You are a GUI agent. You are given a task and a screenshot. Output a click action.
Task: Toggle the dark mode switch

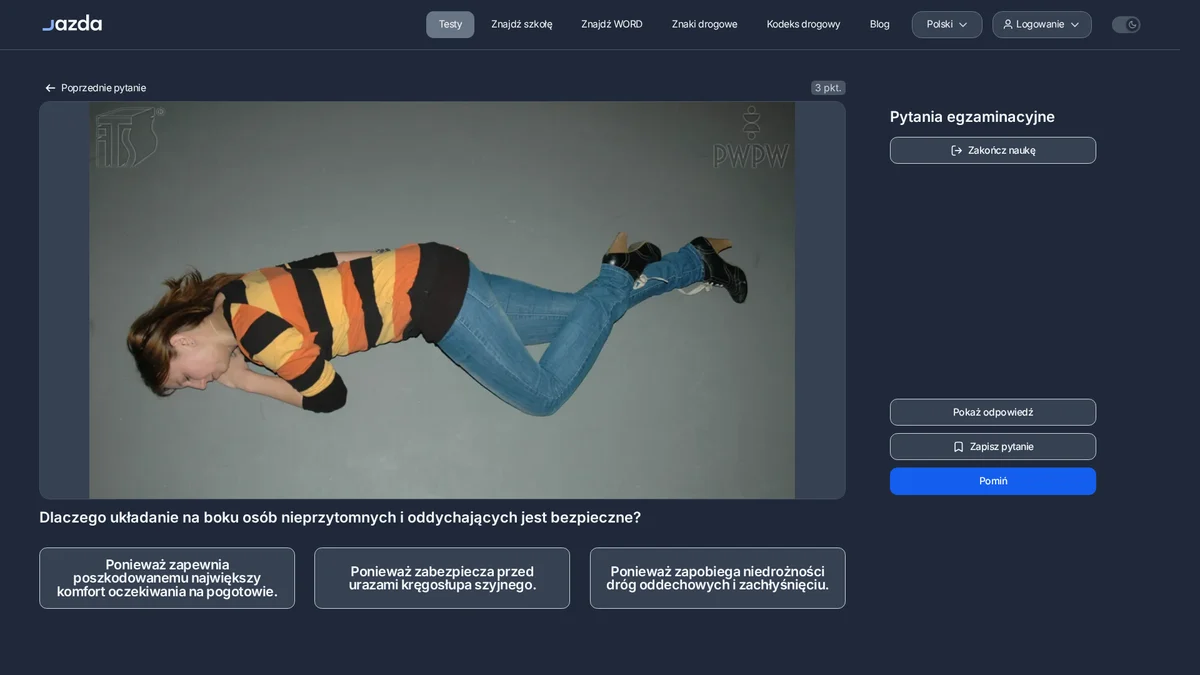coord(1126,25)
